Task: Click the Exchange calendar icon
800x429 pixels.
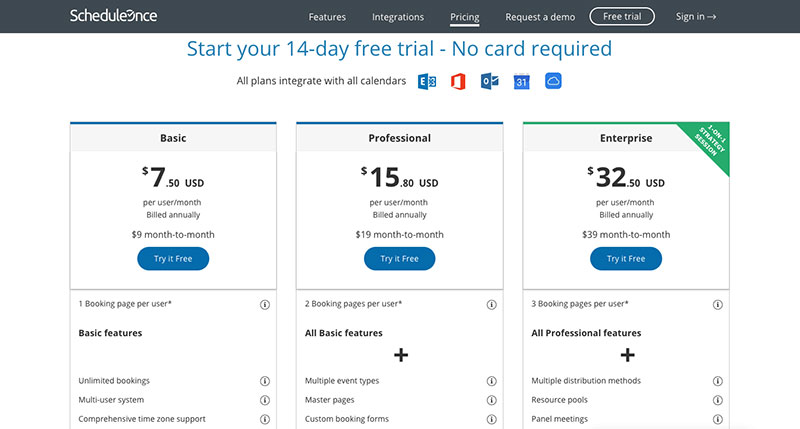Action: click(x=427, y=82)
